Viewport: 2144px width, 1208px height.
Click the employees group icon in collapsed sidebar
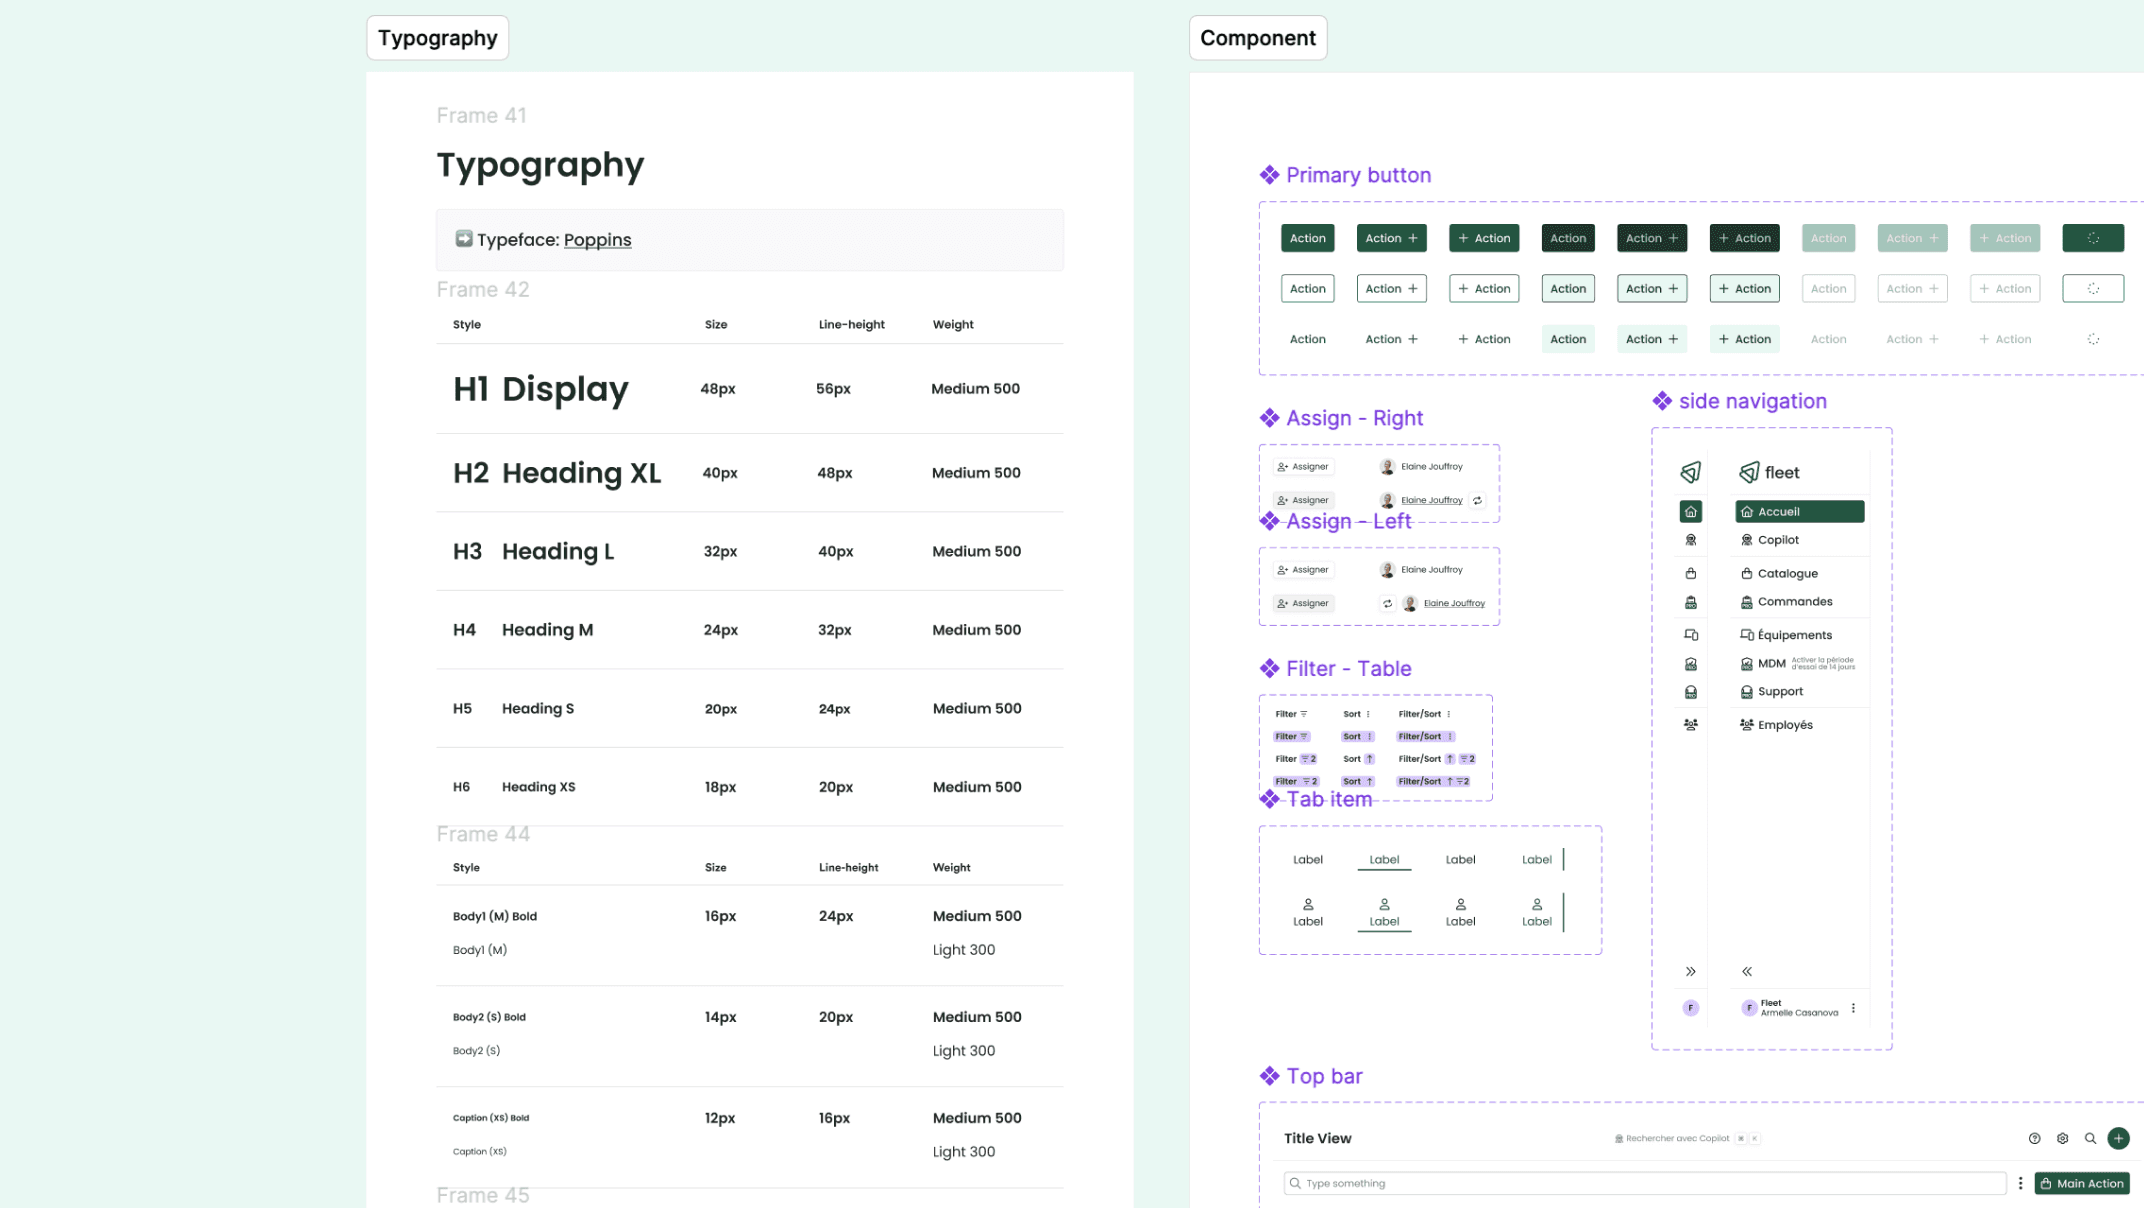click(x=1690, y=725)
